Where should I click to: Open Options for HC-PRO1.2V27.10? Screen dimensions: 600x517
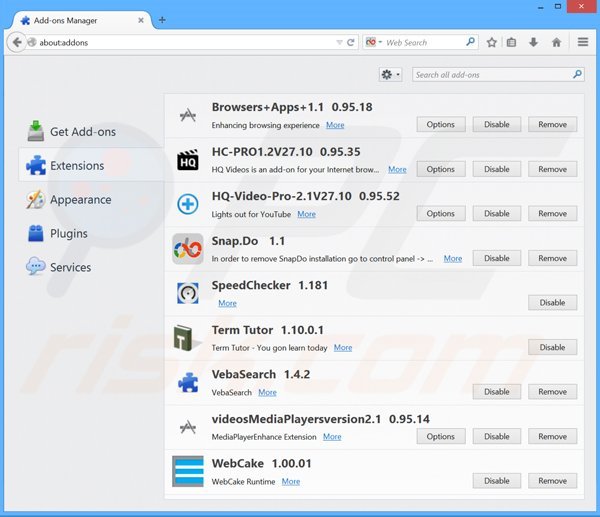point(441,169)
